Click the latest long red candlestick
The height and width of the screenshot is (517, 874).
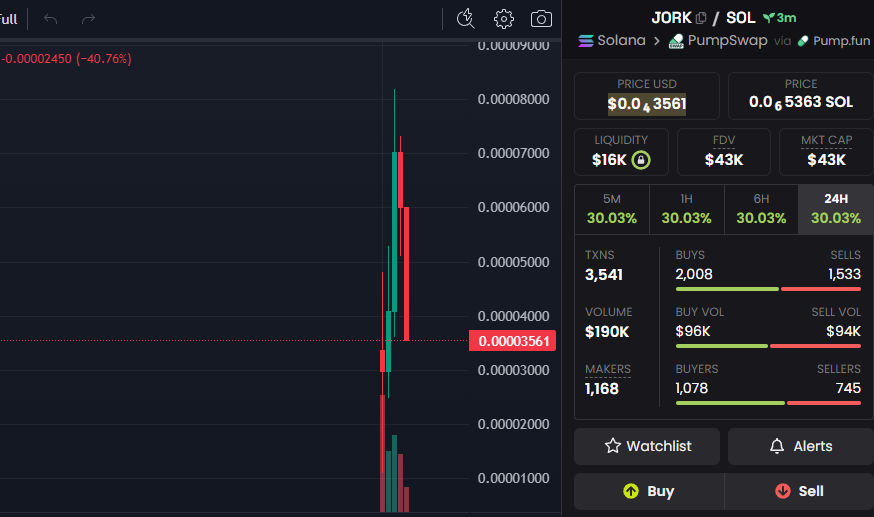pos(406,274)
